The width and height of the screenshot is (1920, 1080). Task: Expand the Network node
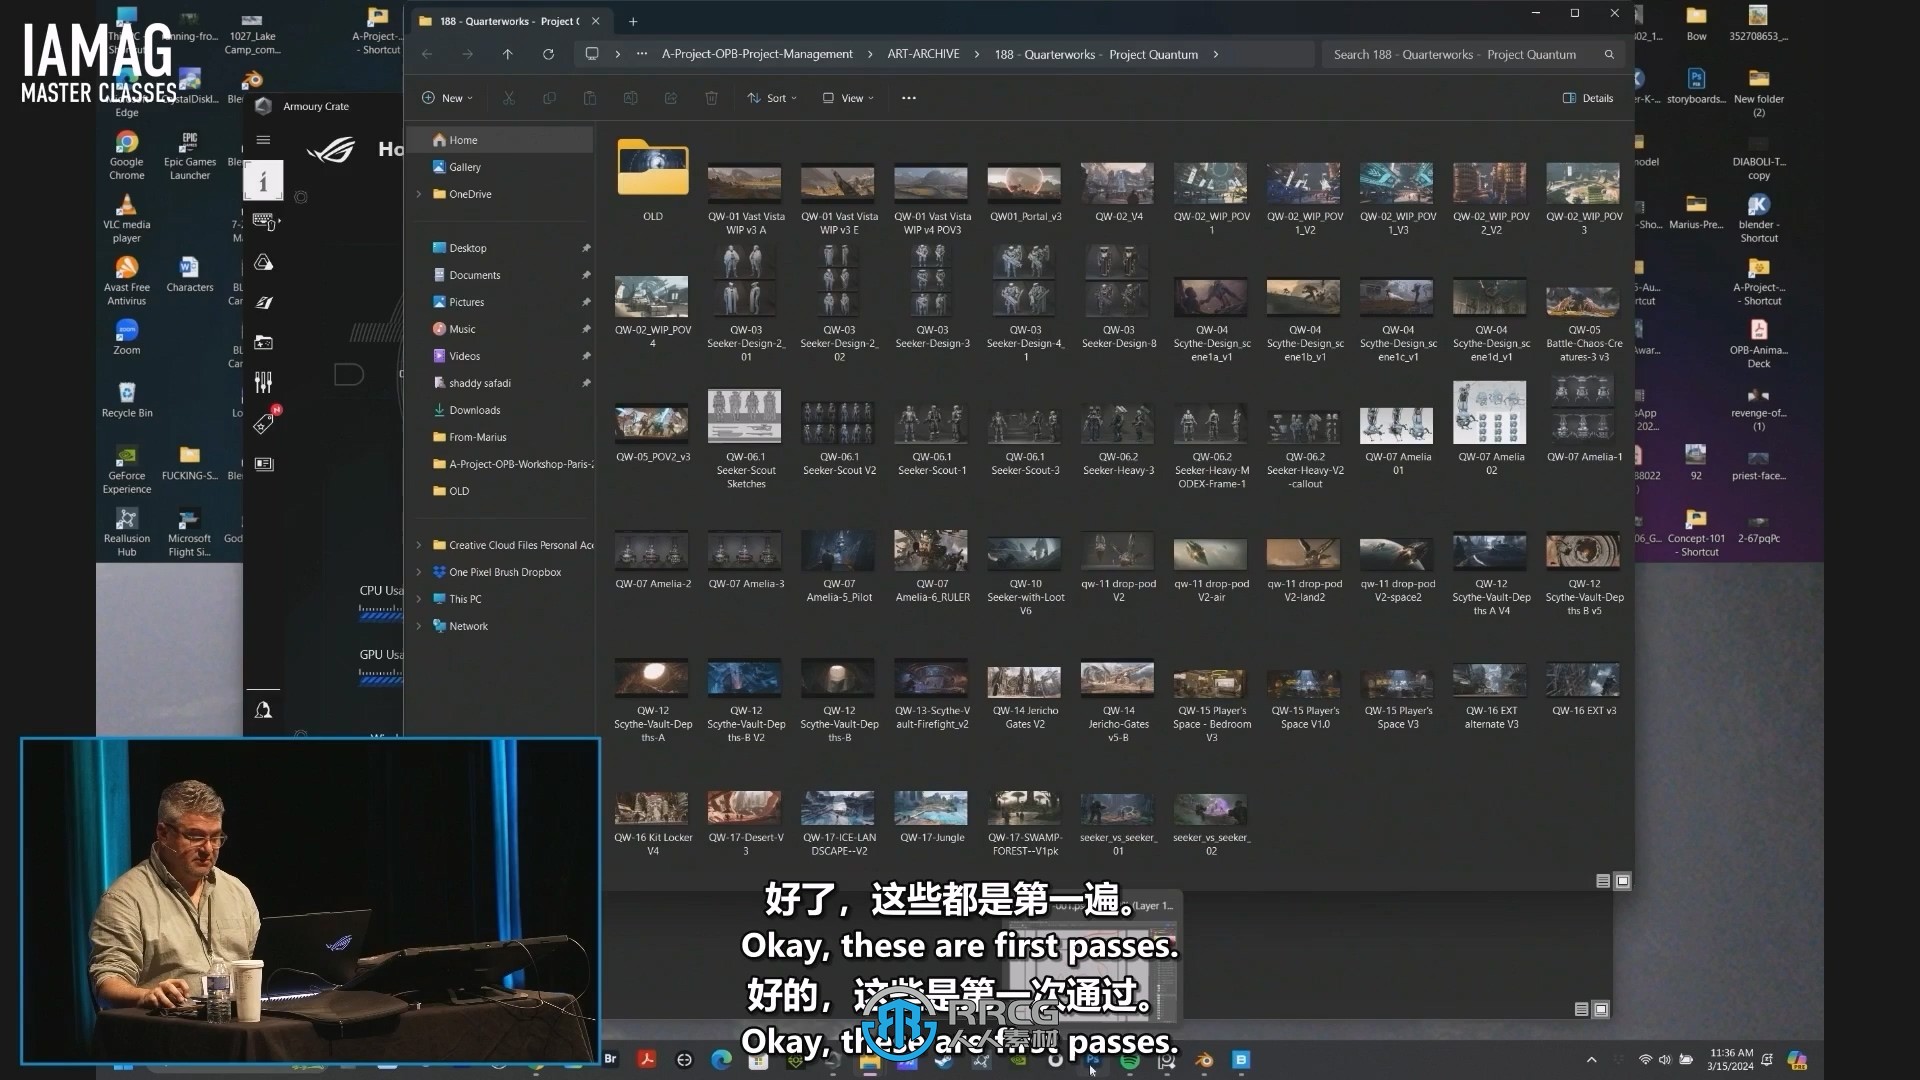point(419,626)
